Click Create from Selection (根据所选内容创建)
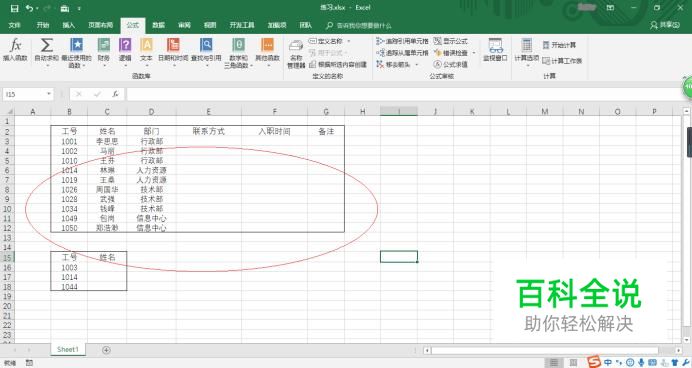 point(338,64)
